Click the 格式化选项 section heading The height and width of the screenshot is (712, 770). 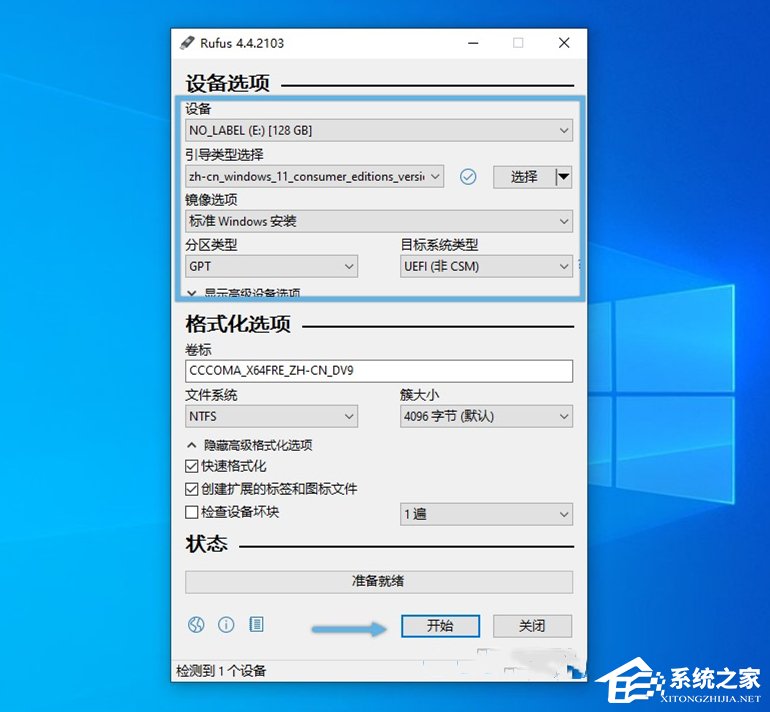pos(238,324)
